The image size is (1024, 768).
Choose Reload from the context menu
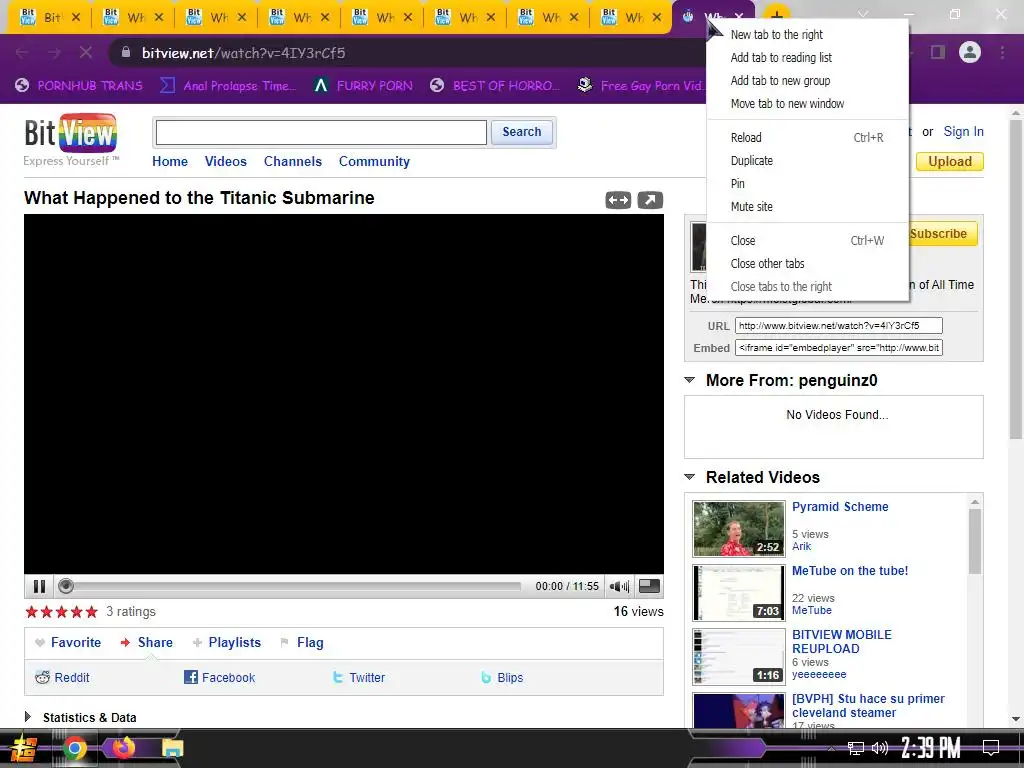tap(807, 137)
